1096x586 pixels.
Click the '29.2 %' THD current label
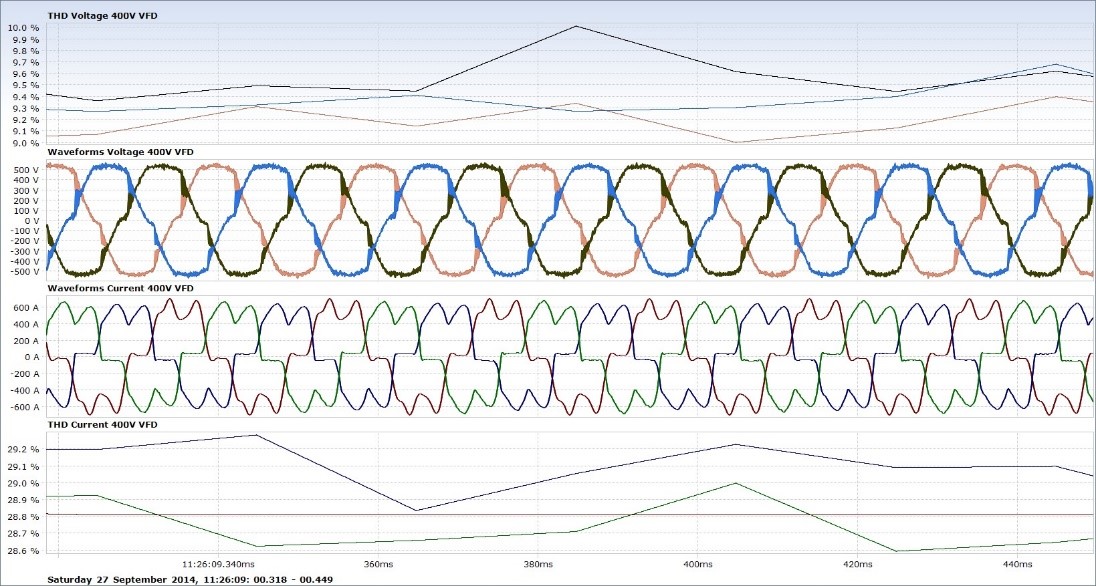pos(22,450)
